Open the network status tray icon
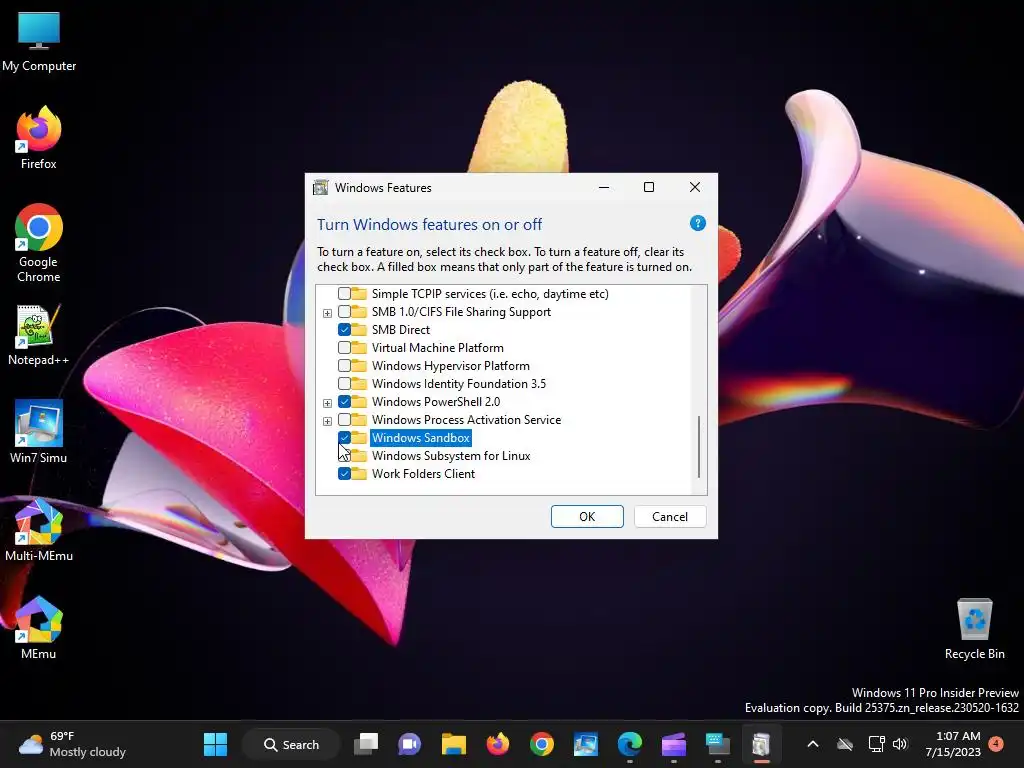The image size is (1024, 768). click(876, 744)
